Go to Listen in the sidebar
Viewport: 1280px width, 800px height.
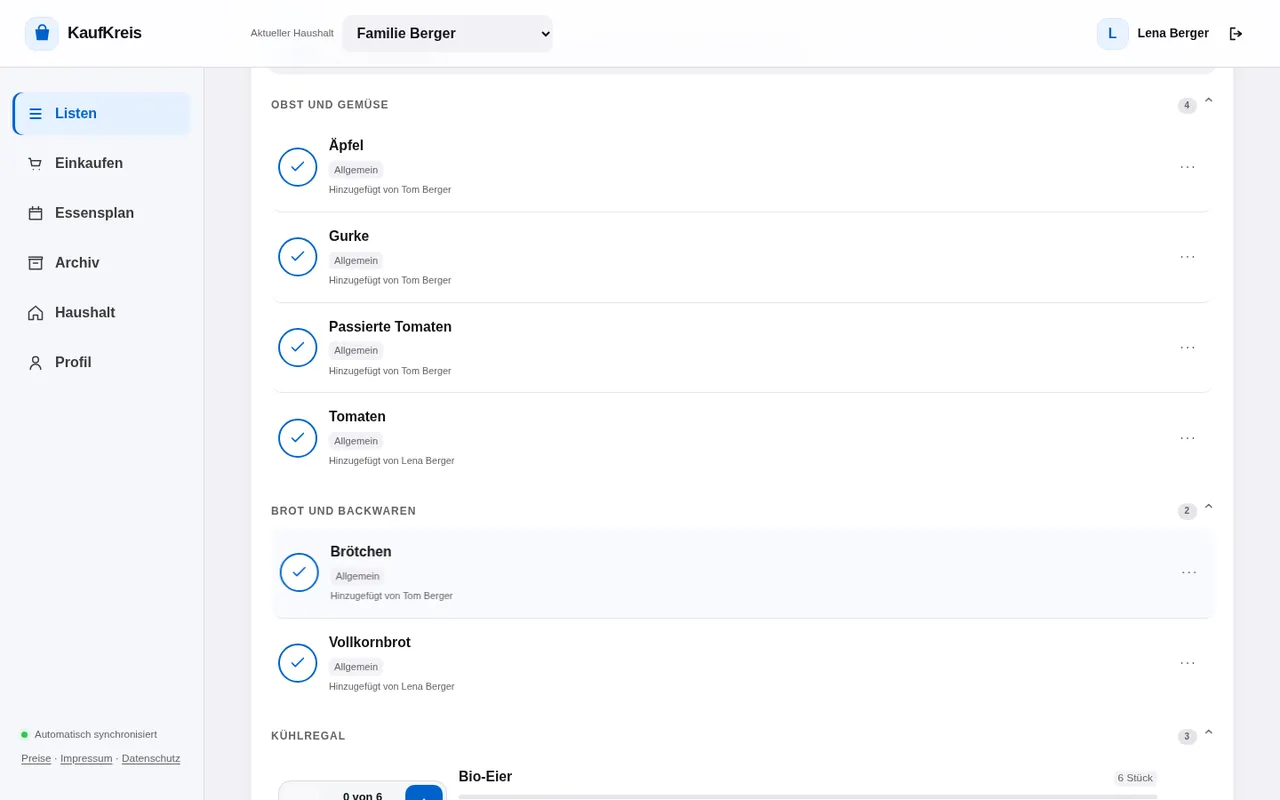tap(101, 113)
